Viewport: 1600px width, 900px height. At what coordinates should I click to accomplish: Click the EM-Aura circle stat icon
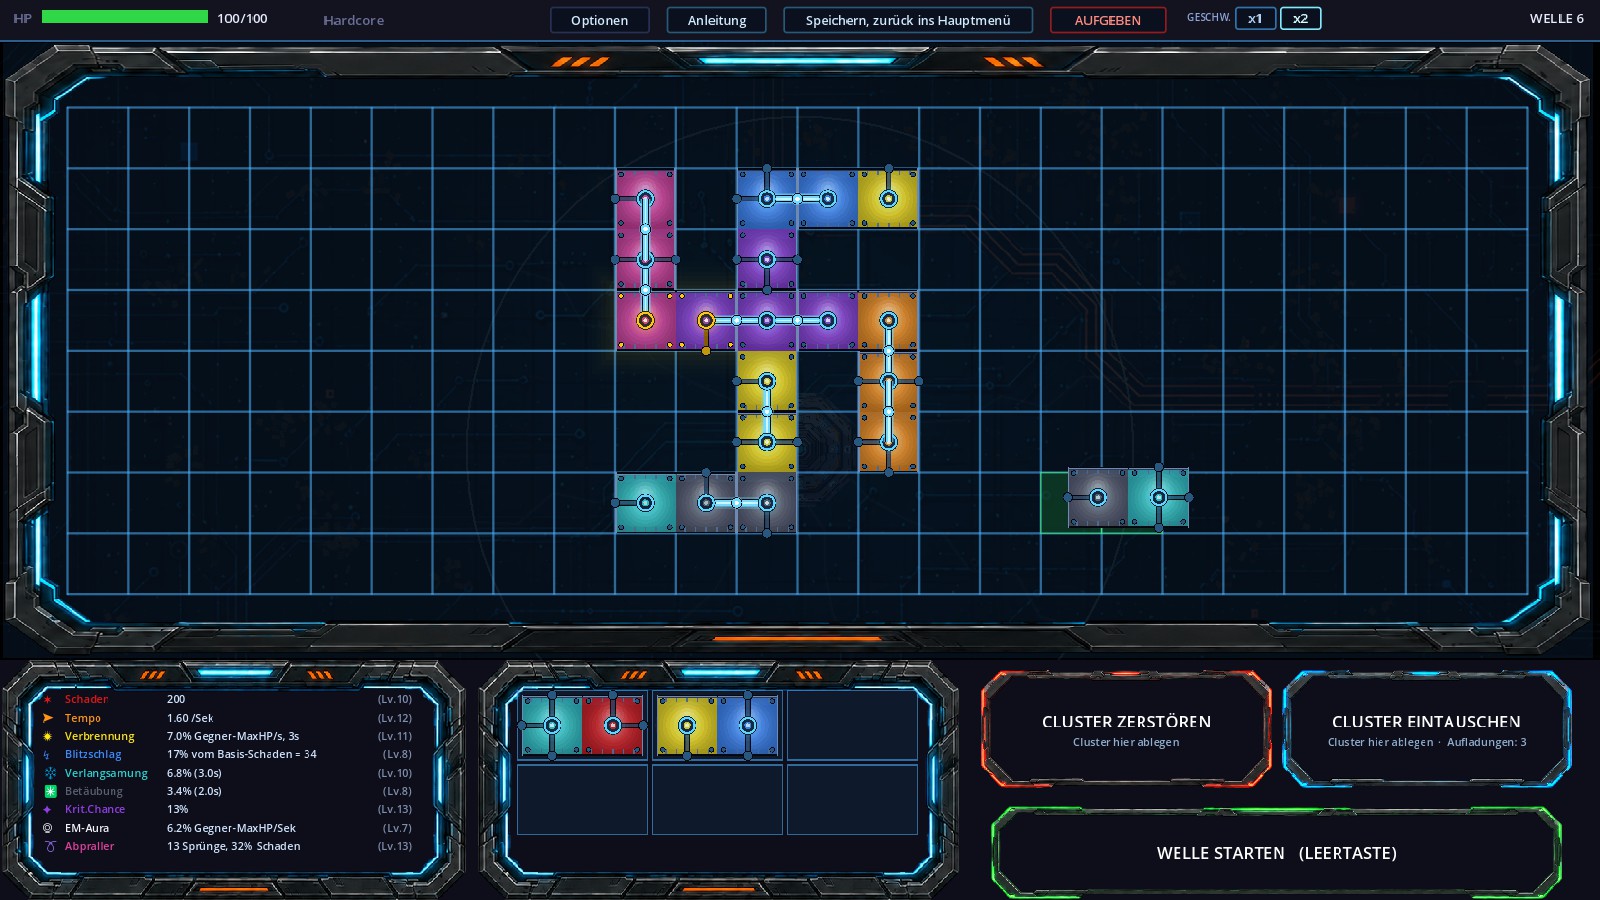coord(47,828)
